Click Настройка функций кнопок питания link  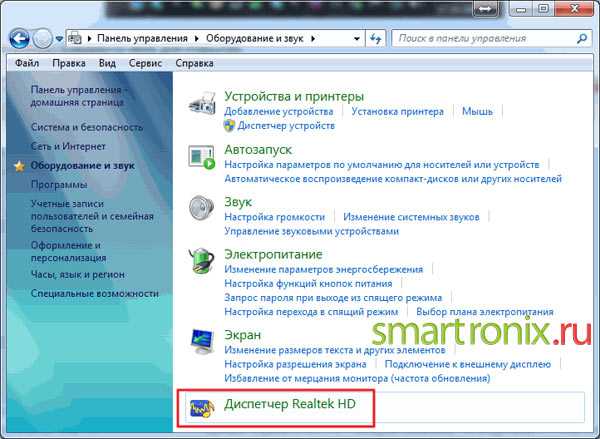[308, 284]
